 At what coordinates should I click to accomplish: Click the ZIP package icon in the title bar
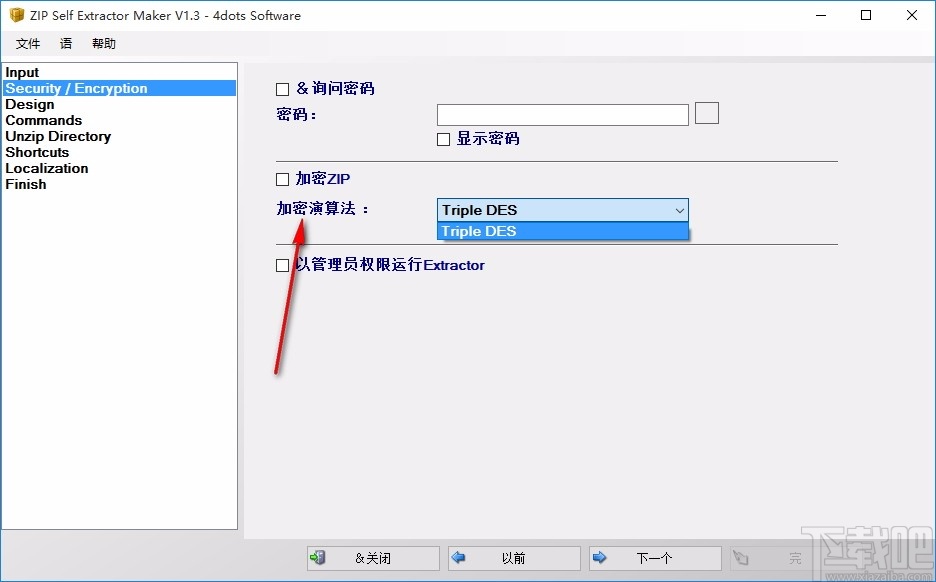tap(16, 15)
